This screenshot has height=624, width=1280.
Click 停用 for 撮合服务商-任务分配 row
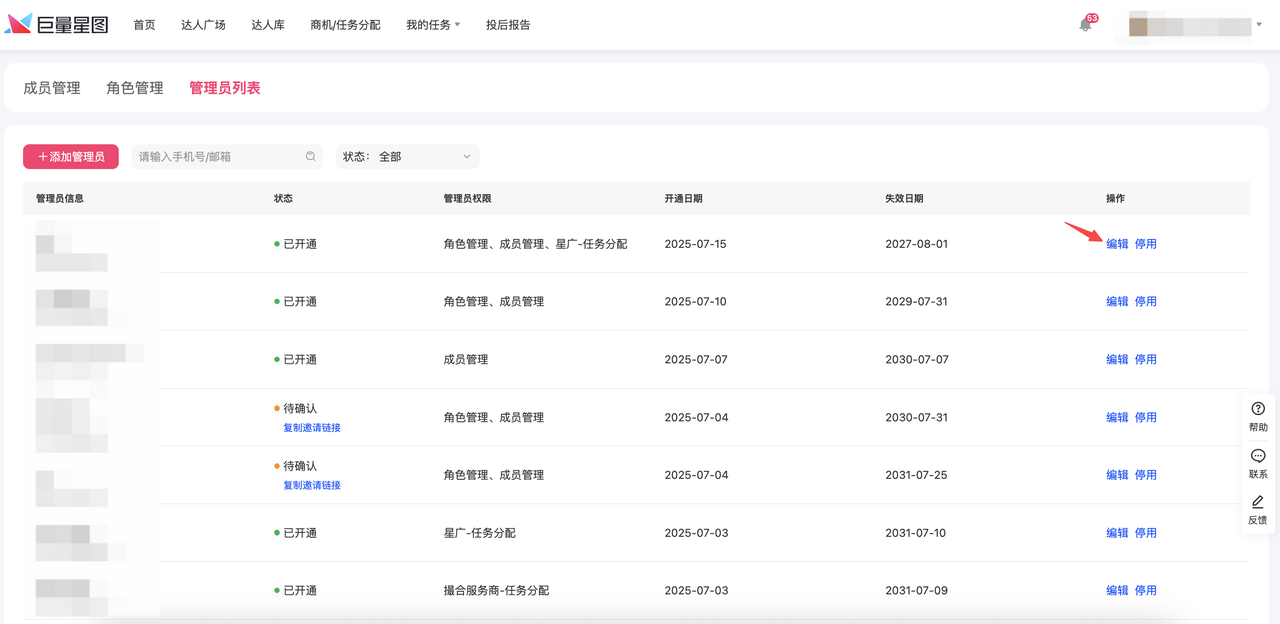point(1145,591)
